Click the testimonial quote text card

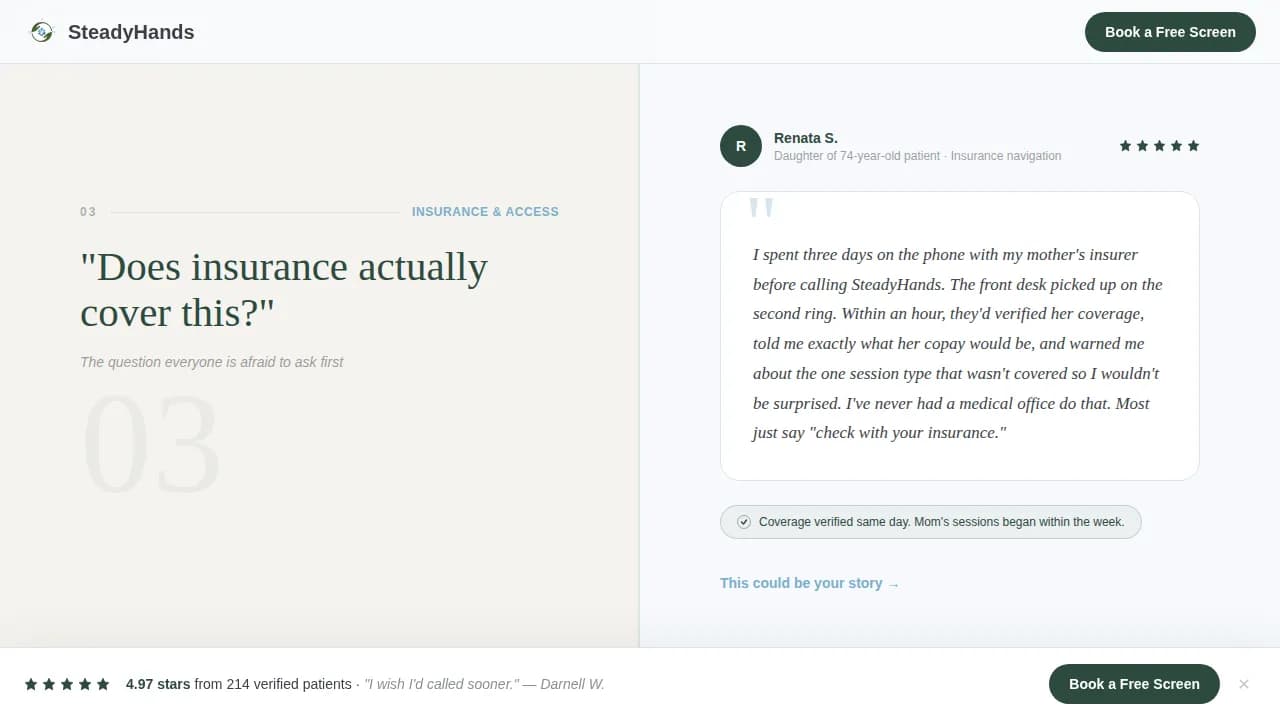click(959, 336)
